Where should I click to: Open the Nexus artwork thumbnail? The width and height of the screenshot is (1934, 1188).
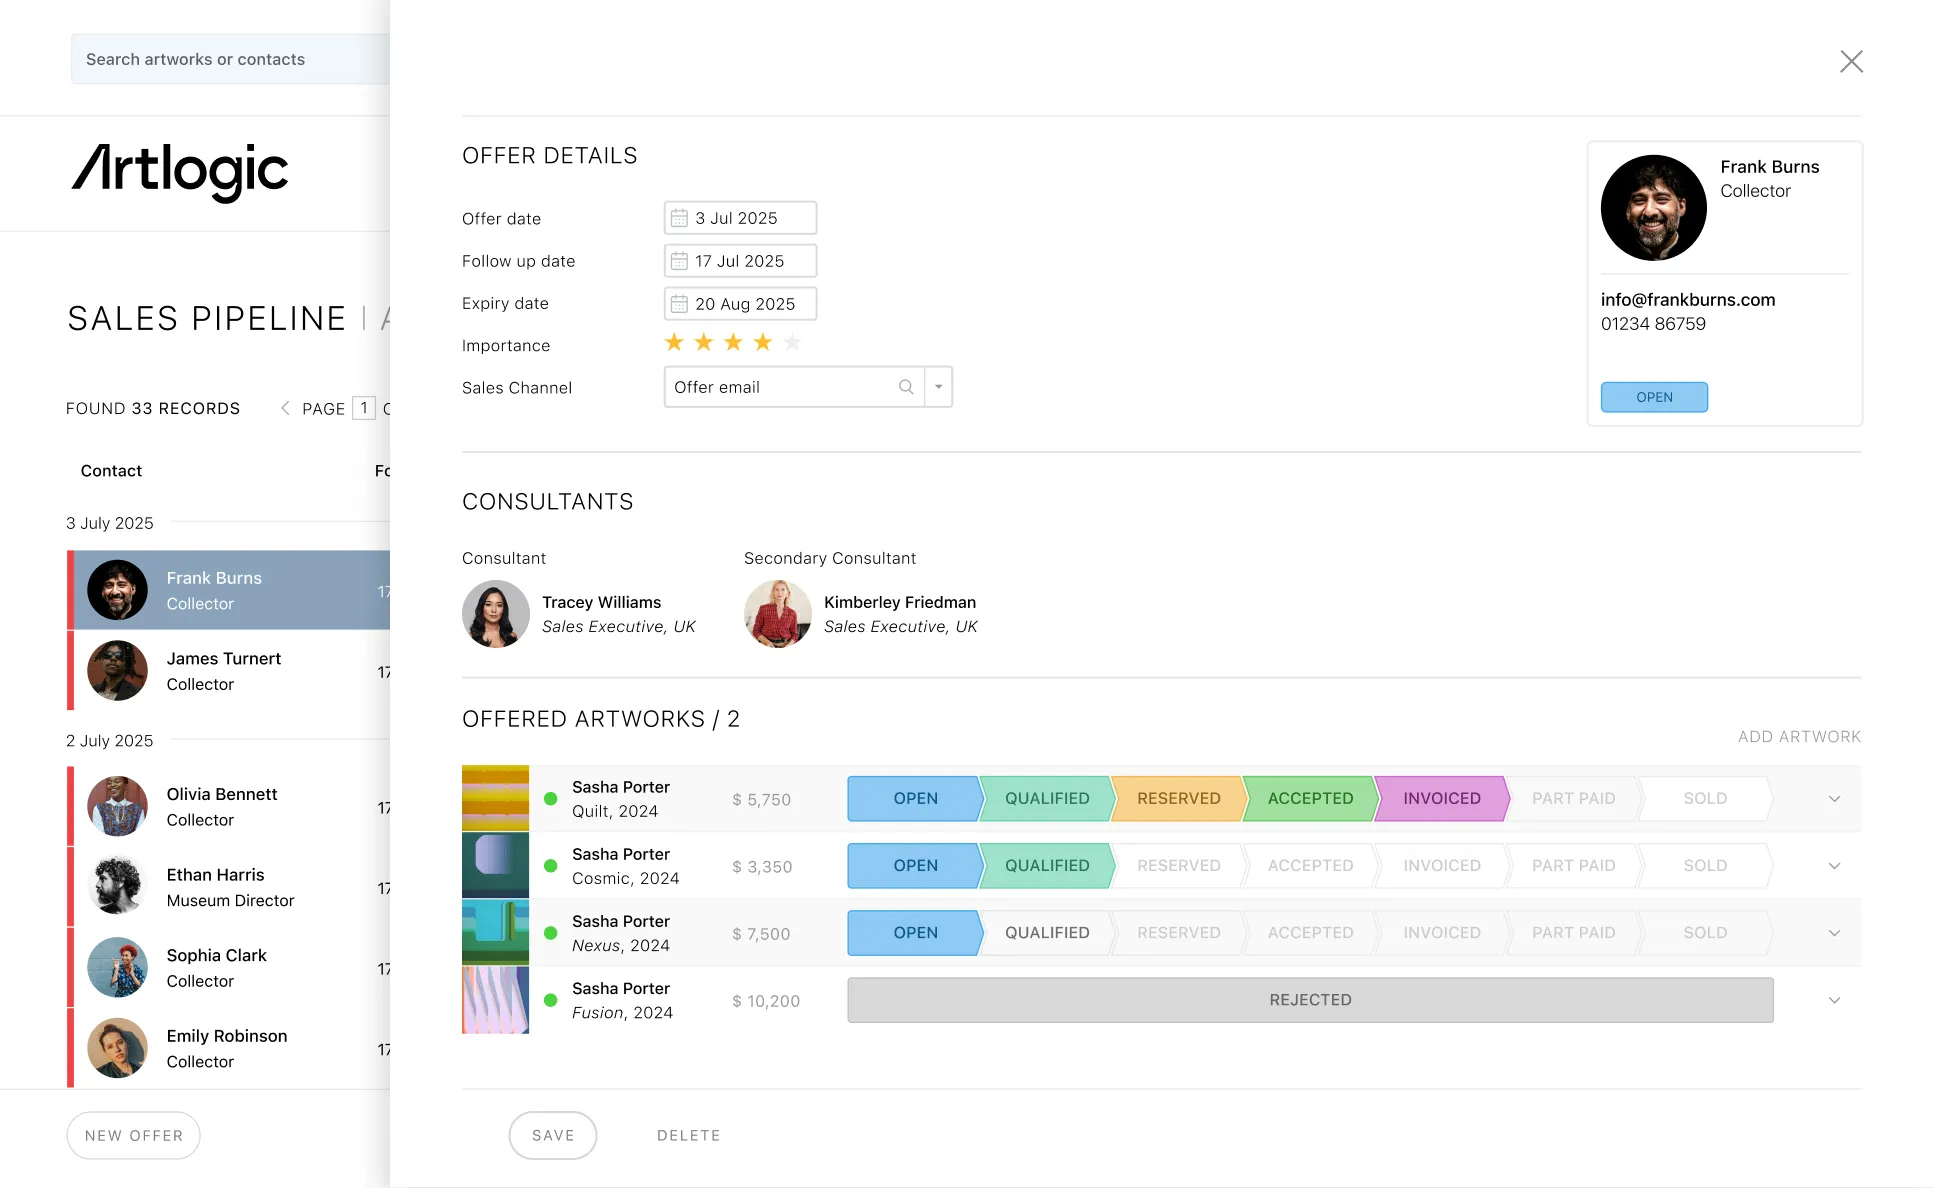pos(495,932)
